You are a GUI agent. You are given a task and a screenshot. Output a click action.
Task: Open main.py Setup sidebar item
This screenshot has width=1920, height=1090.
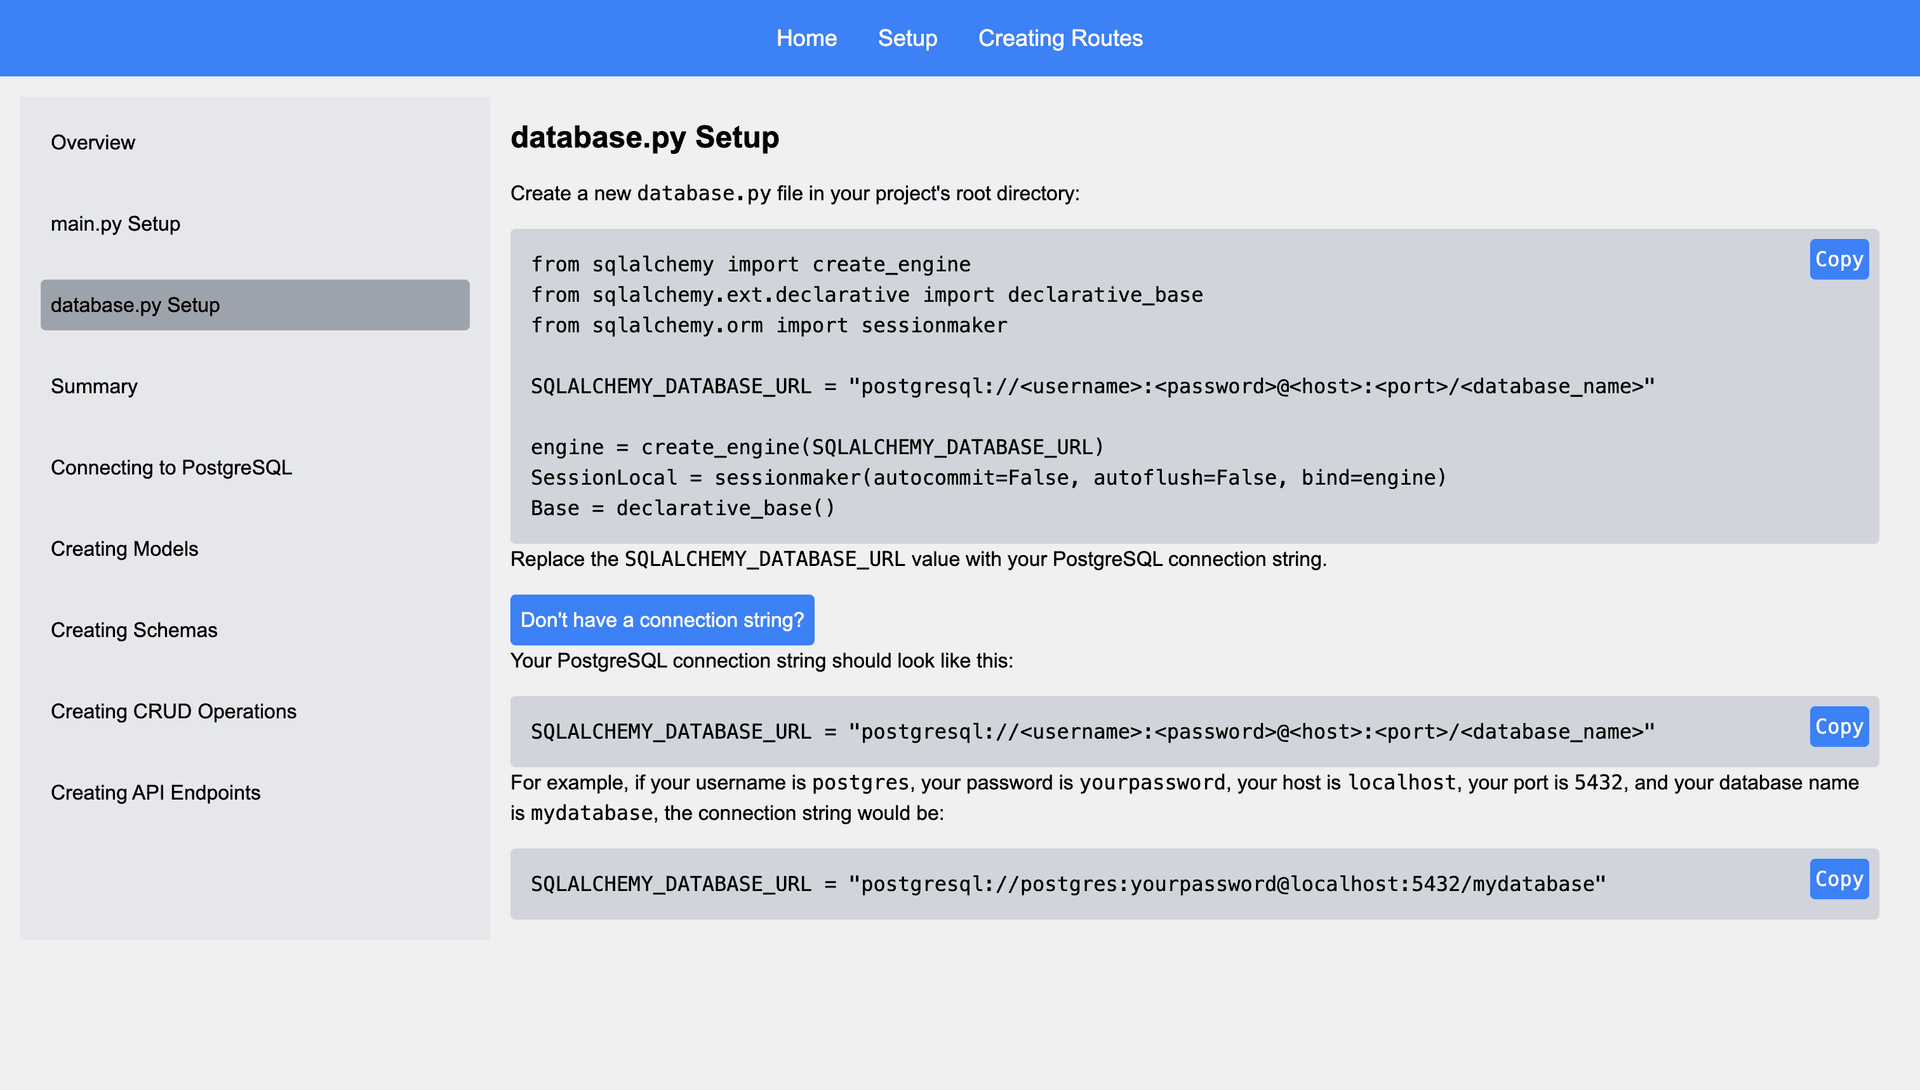click(255, 223)
